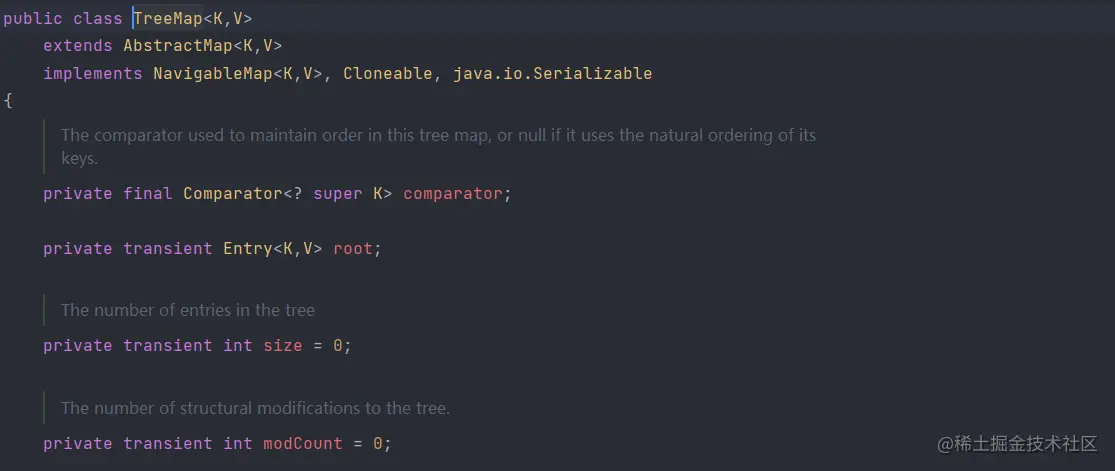Image resolution: width=1115 pixels, height=471 pixels.
Task: Click the structural modifications doc comment
Action: click(256, 408)
